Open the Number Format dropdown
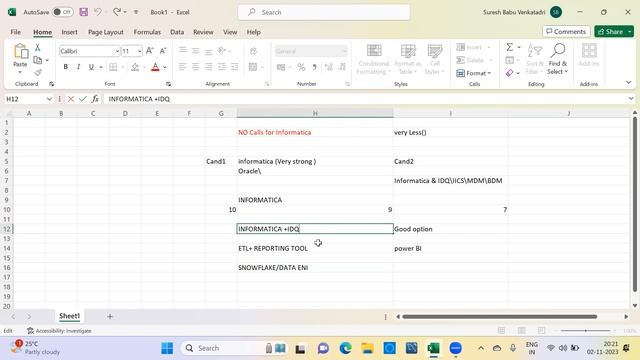Image resolution: width=640 pixels, height=360 pixels. (x=344, y=51)
